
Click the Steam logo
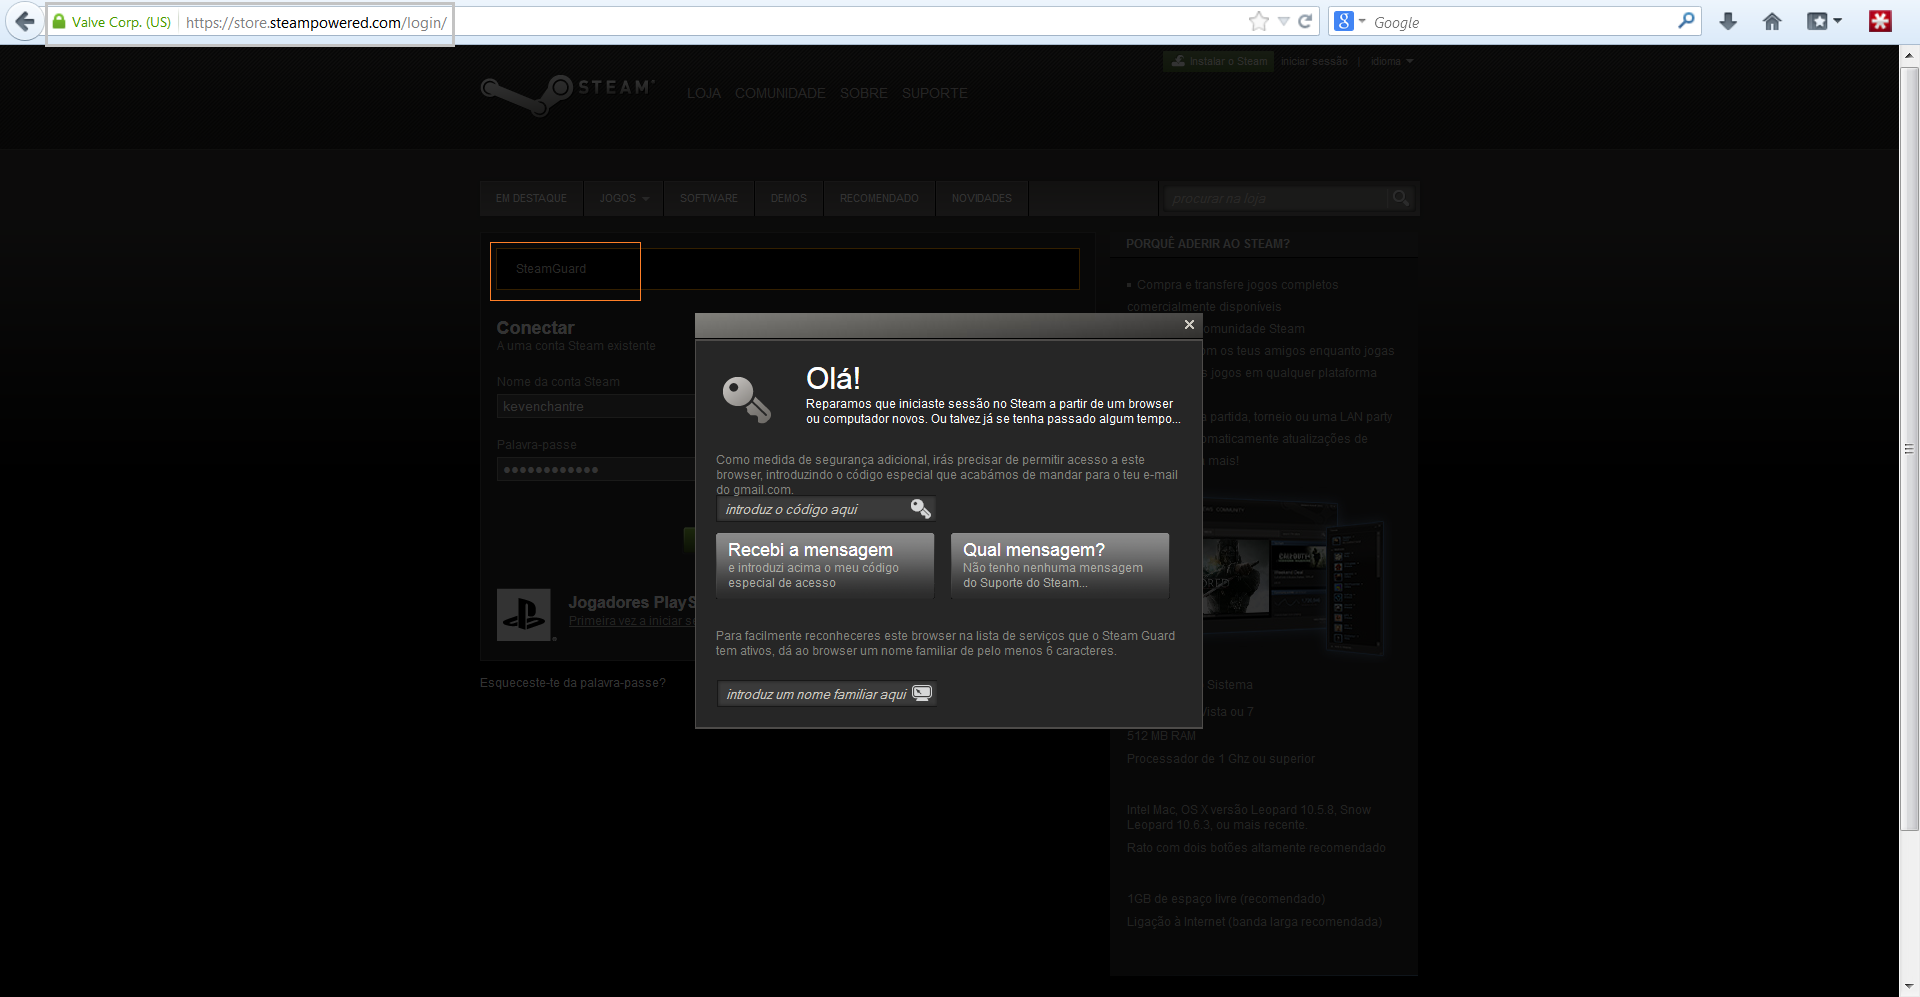tap(567, 95)
